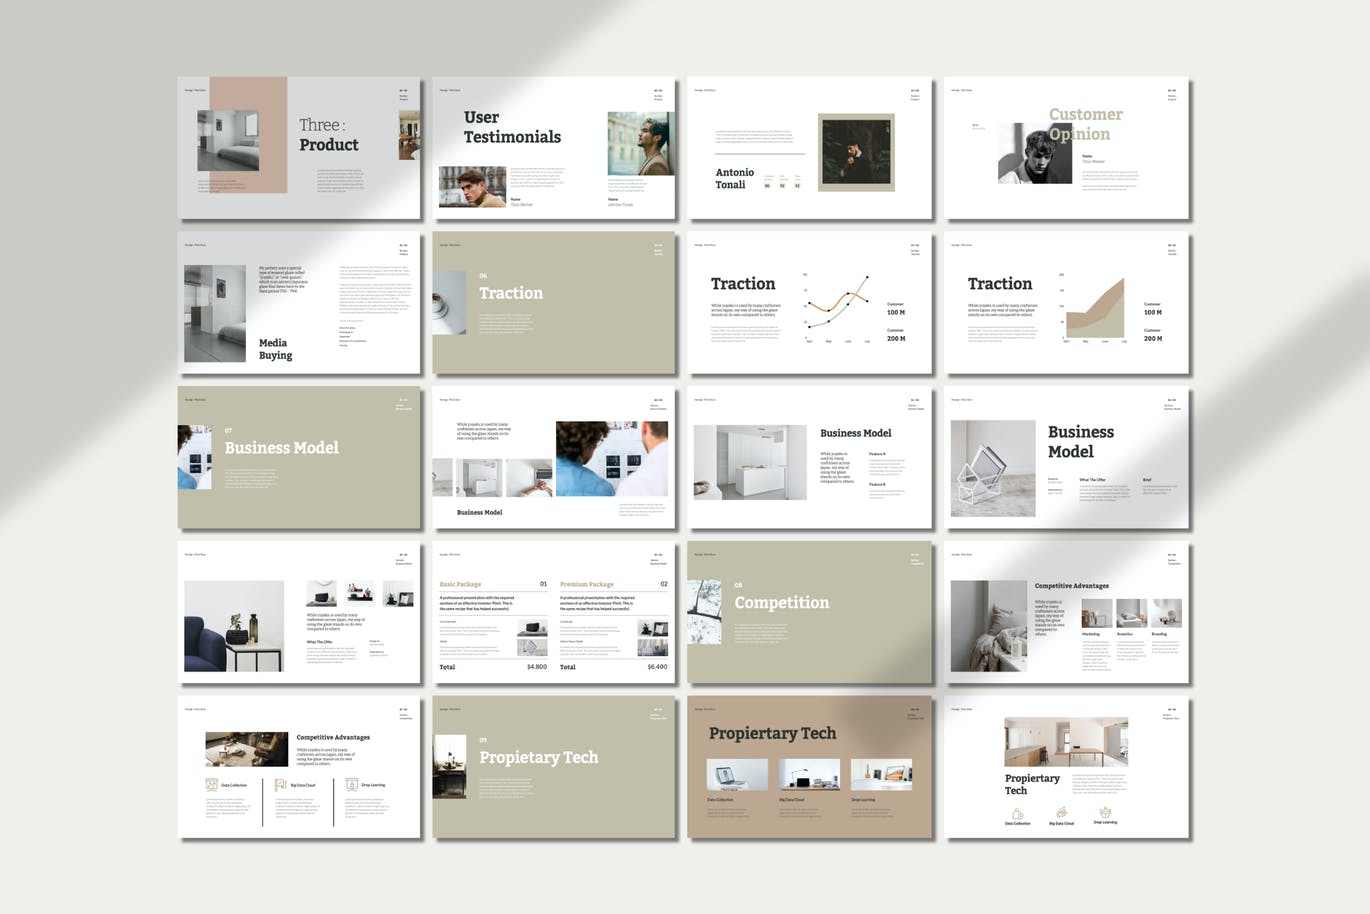Viewport: 1370px width, 914px height.
Task: Open the Media Buying slide
Action: click(299, 303)
